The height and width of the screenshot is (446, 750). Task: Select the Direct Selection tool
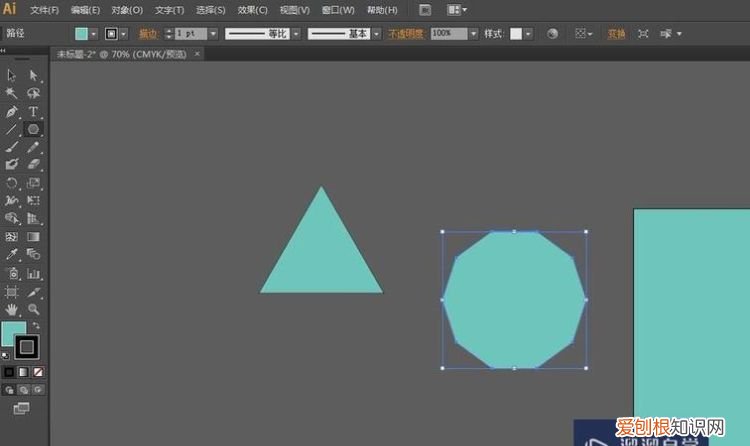click(33, 75)
